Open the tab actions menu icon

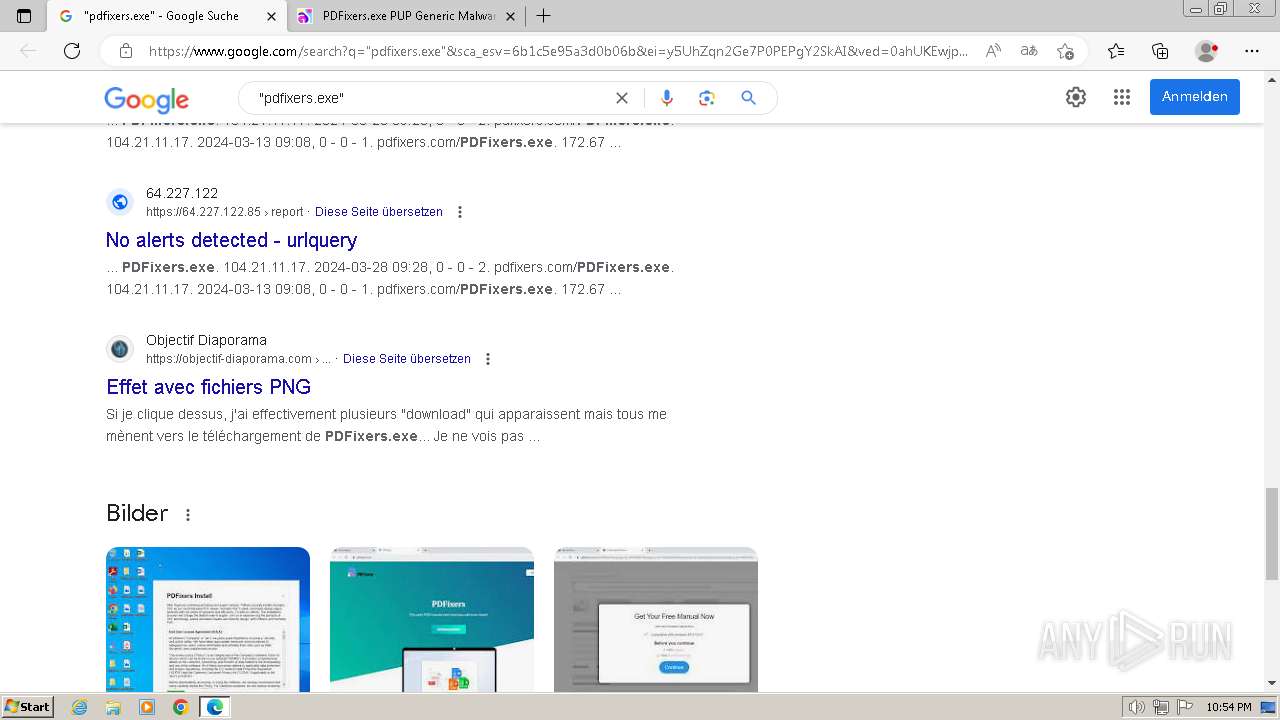tap(24, 16)
